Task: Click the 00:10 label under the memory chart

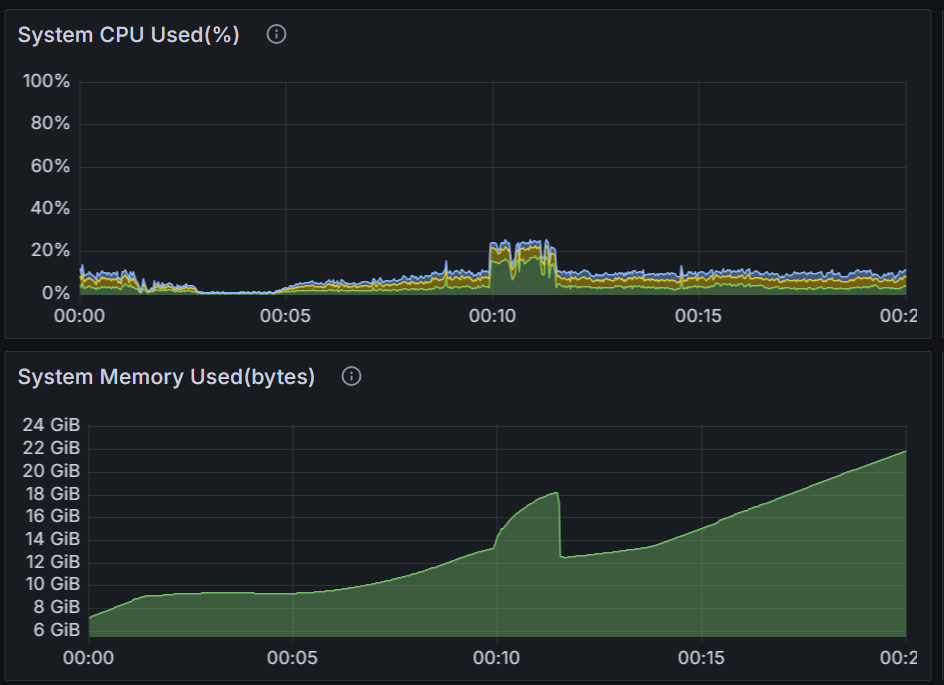Action: pyautogui.click(x=496, y=658)
